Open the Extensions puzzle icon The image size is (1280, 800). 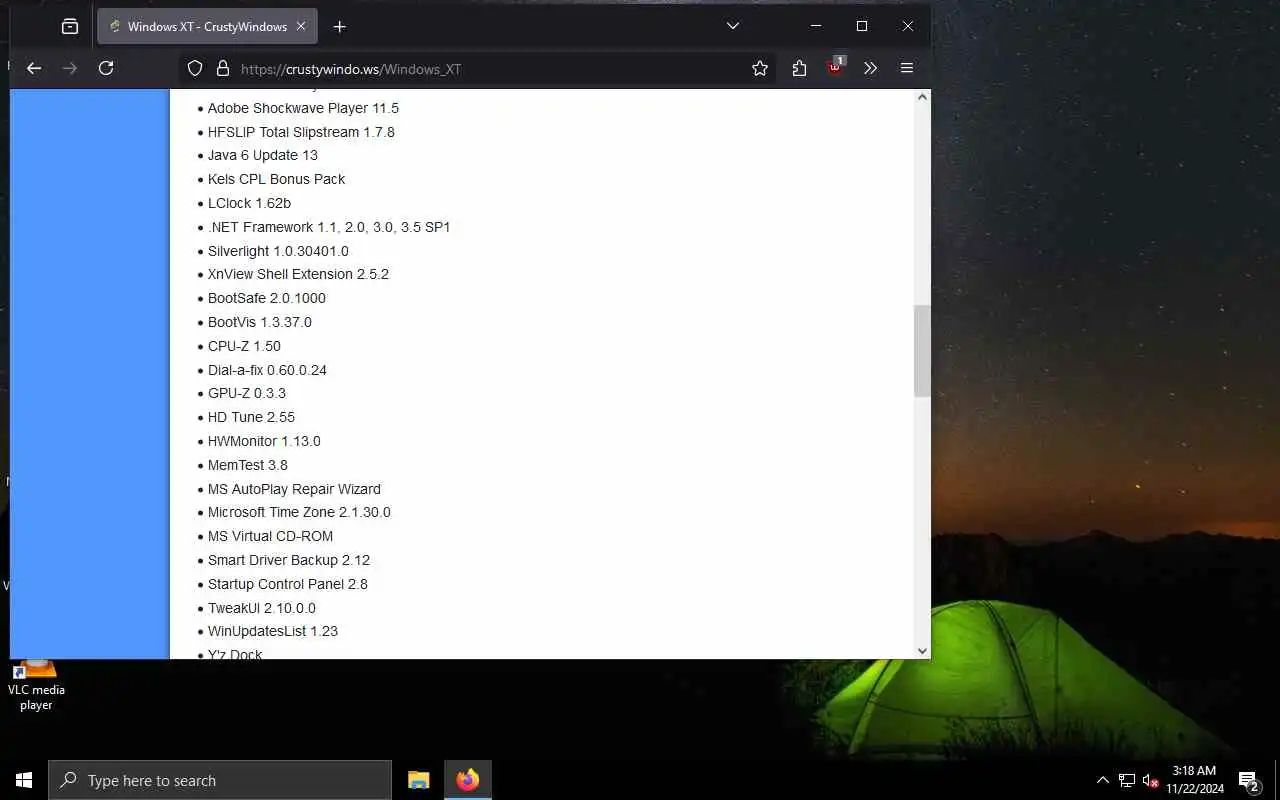point(799,68)
